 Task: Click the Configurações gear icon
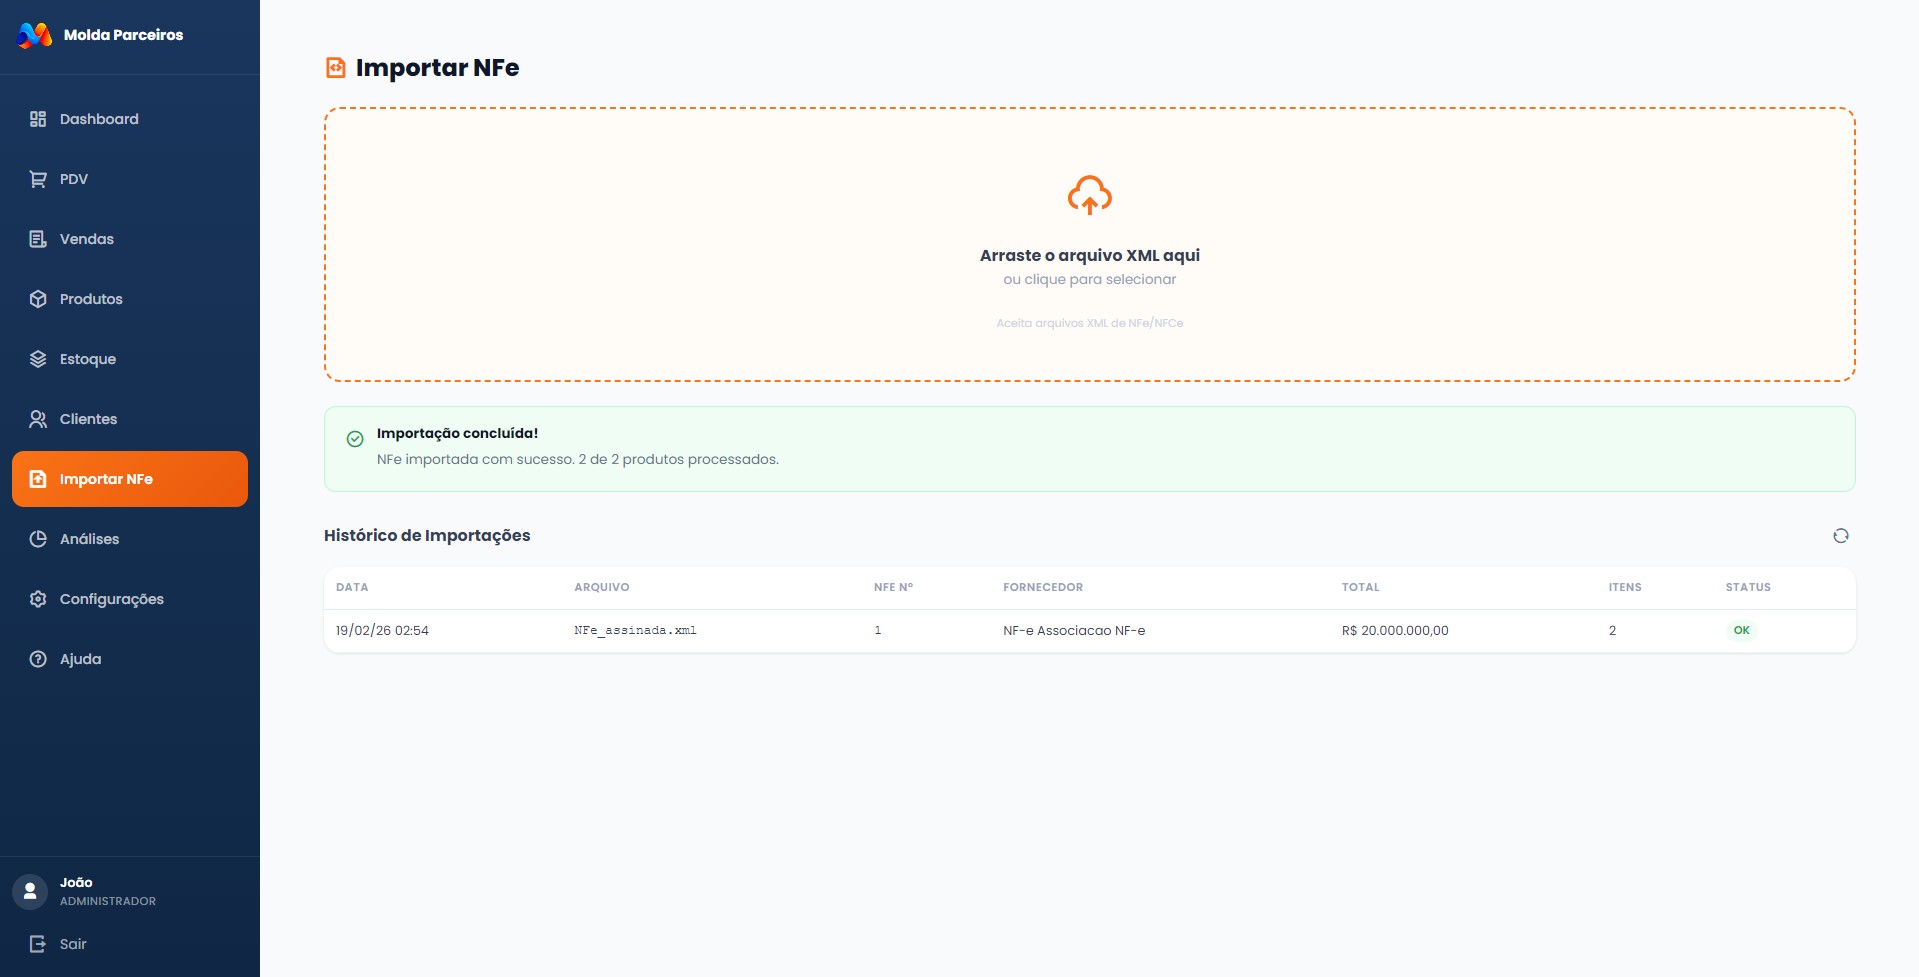click(38, 599)
